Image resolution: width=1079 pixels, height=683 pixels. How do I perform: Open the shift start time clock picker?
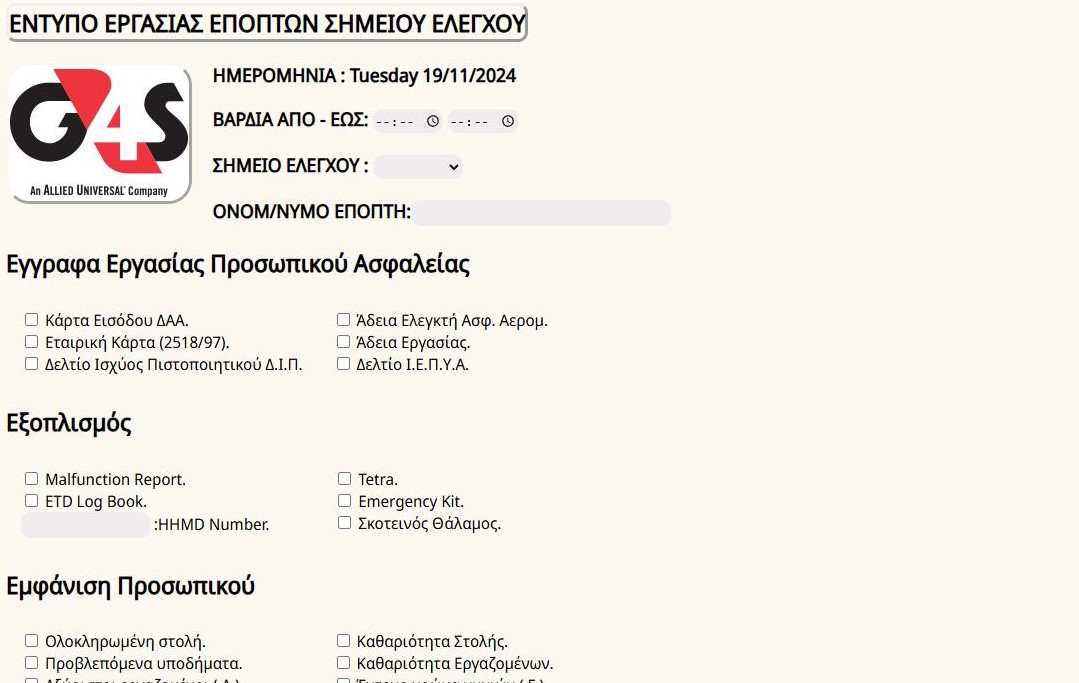pos(432,121)
